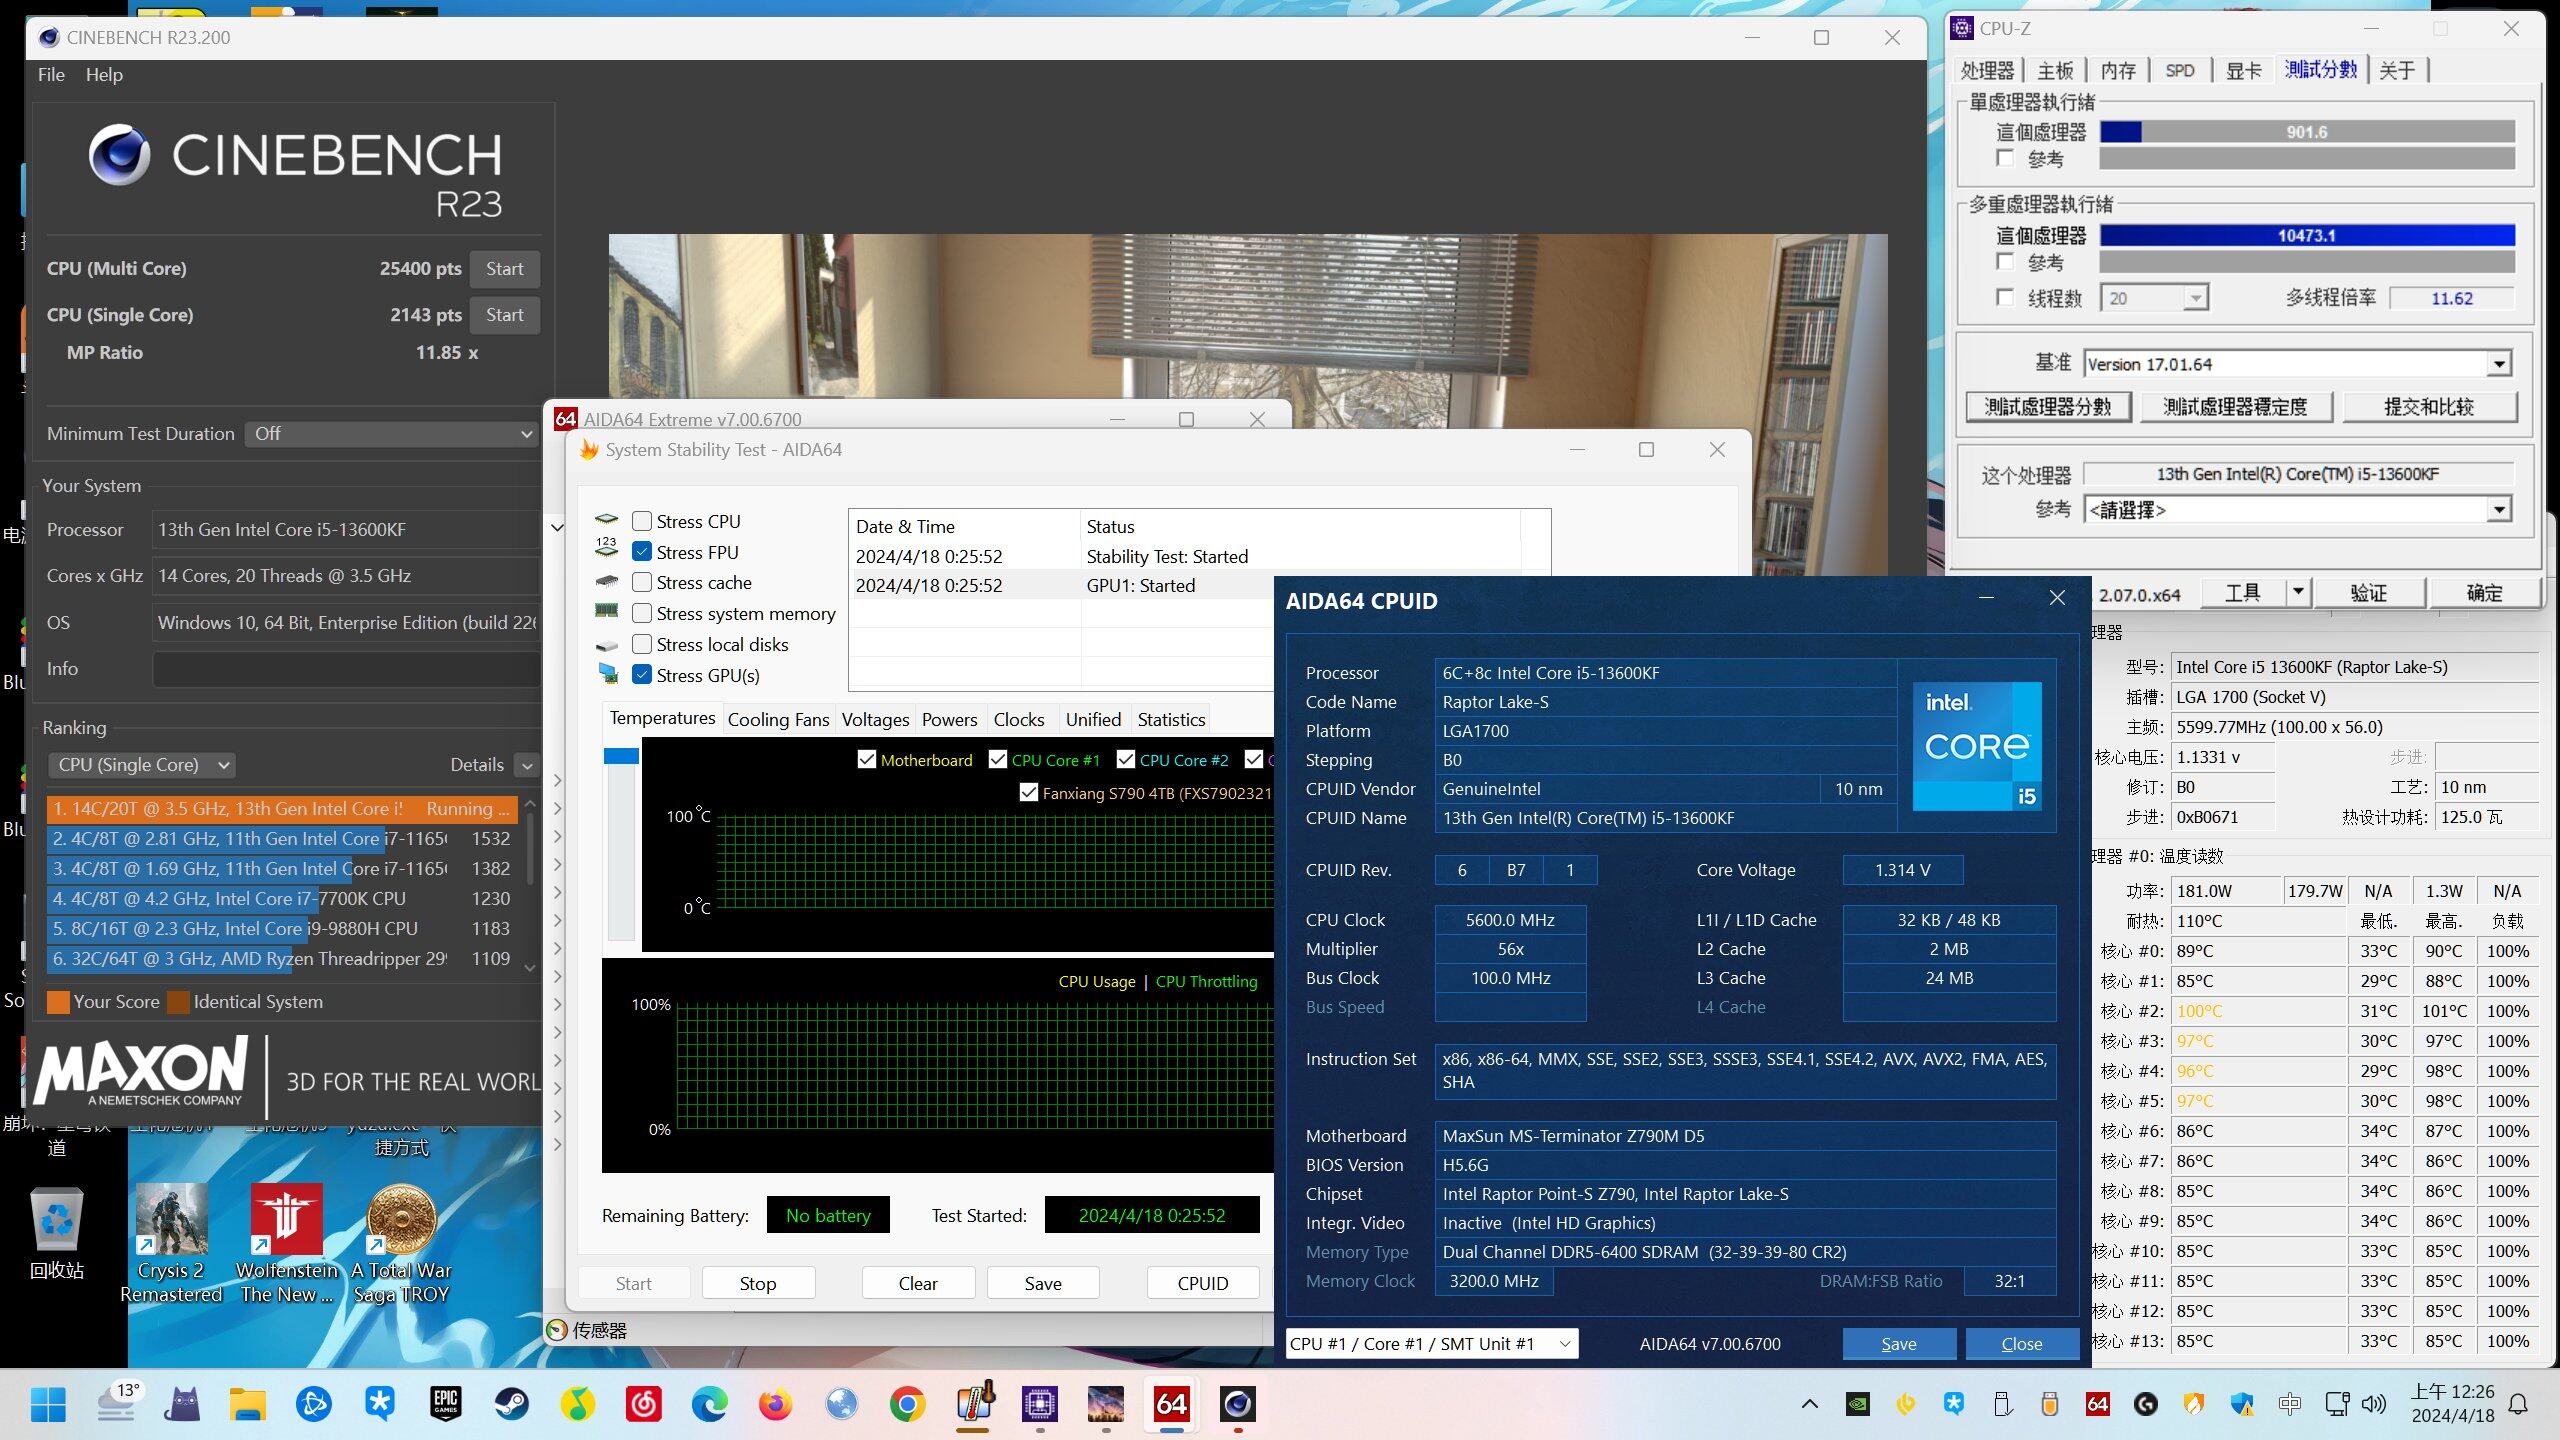Viewport: 2560px width, 1440px height.
Task: Toggle the Motherboard temperature graph checkbox
Action: [867, 760]
